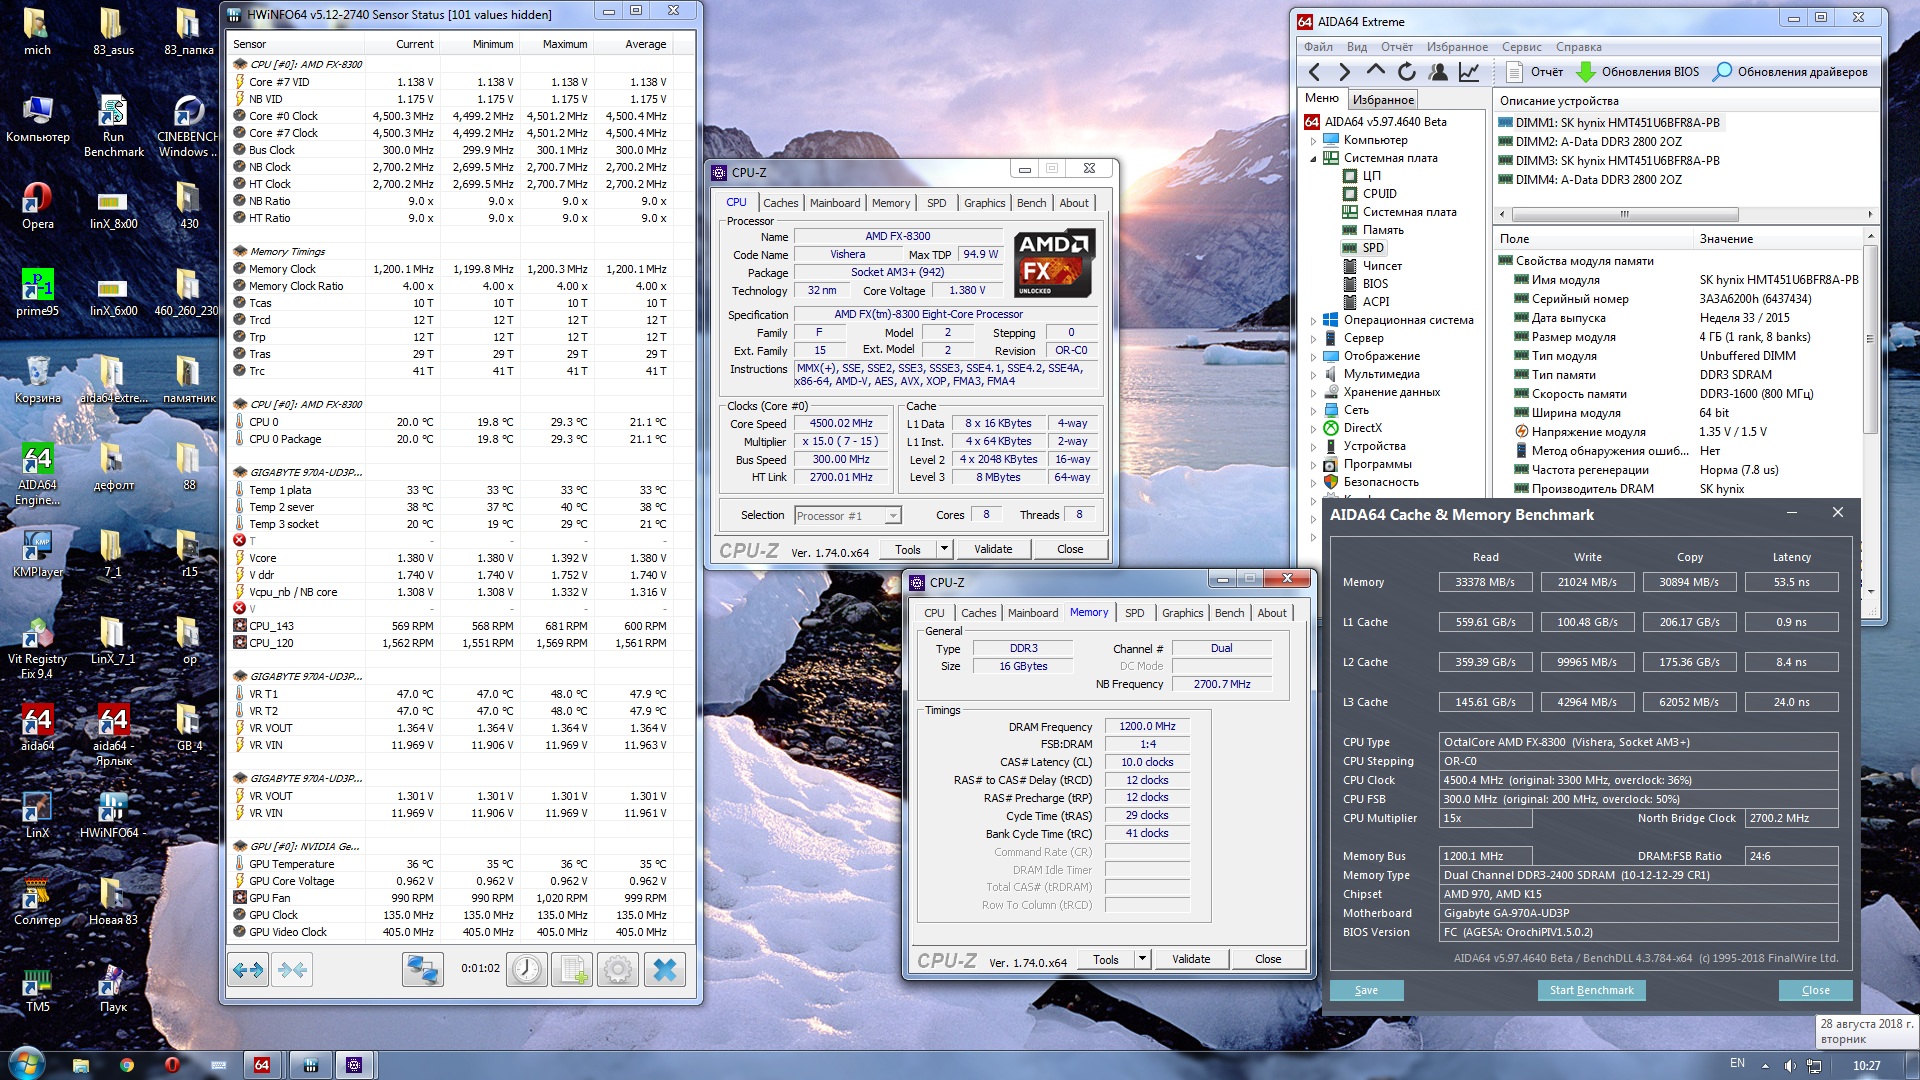Image resolution: width=1920 pixels, height=1080 pixels.
Task: Click Opera icon in the taskbar
Action: tap(172, 1065)
